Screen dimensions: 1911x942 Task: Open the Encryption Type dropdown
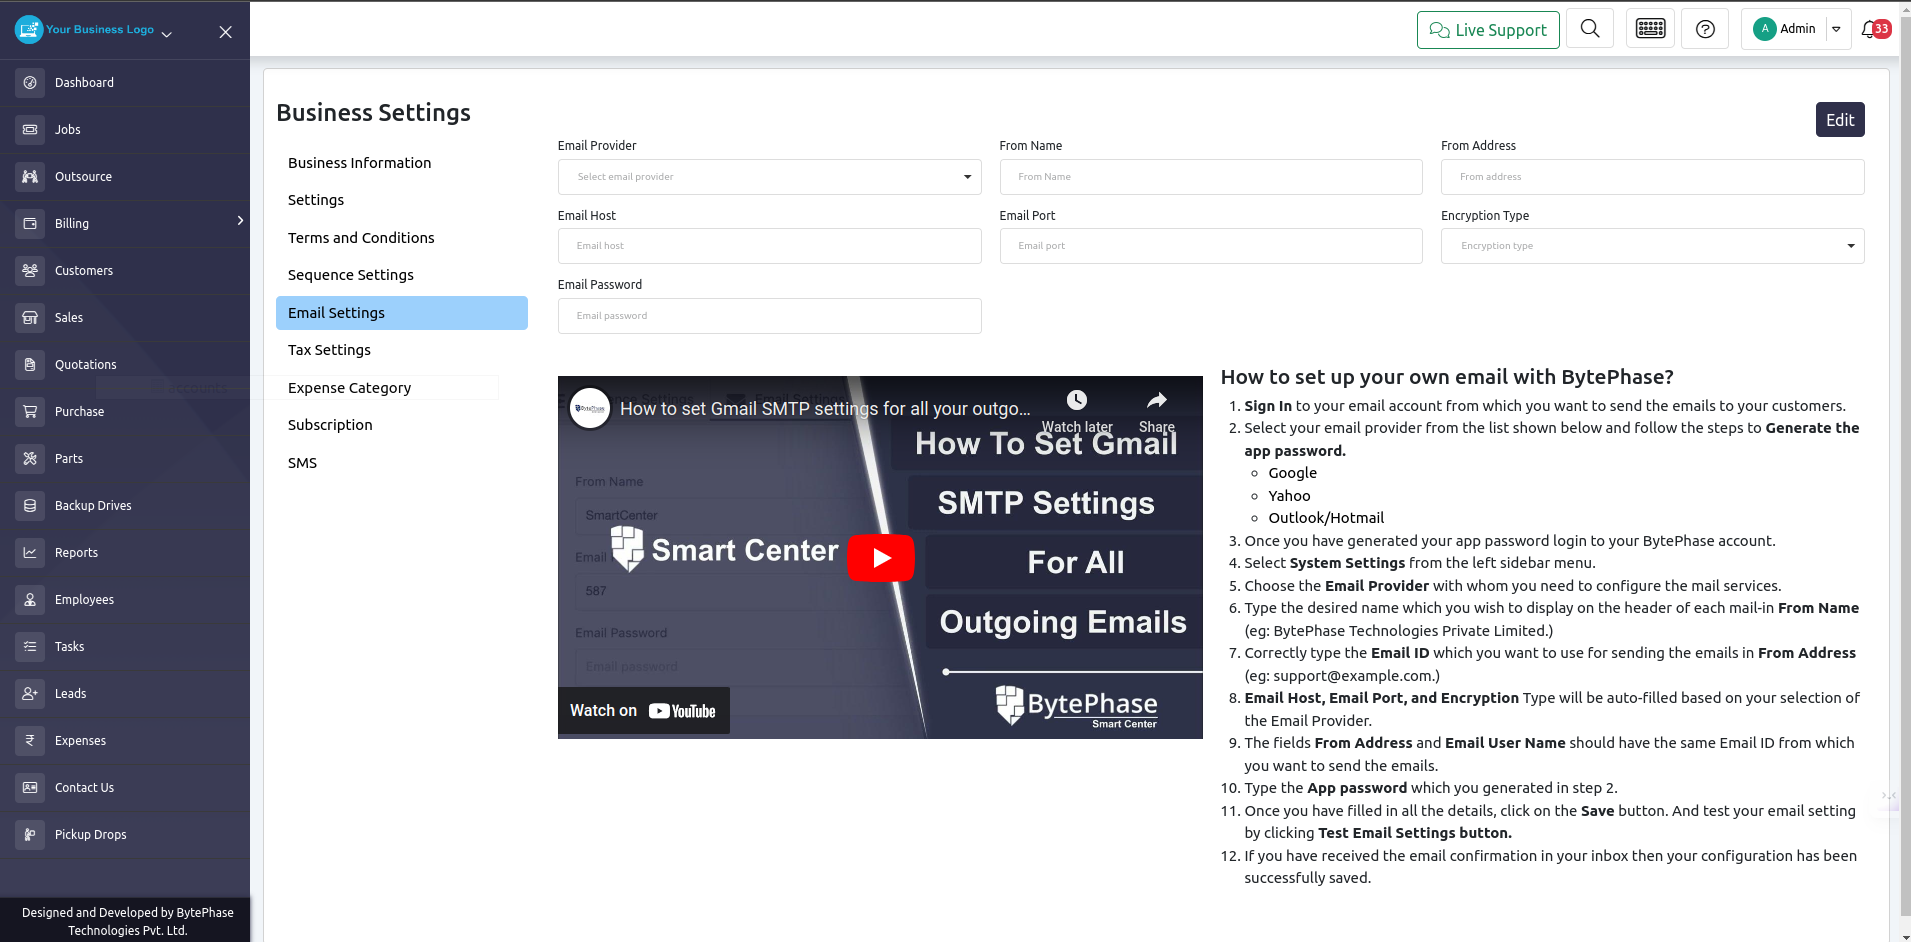[1652, 246]
